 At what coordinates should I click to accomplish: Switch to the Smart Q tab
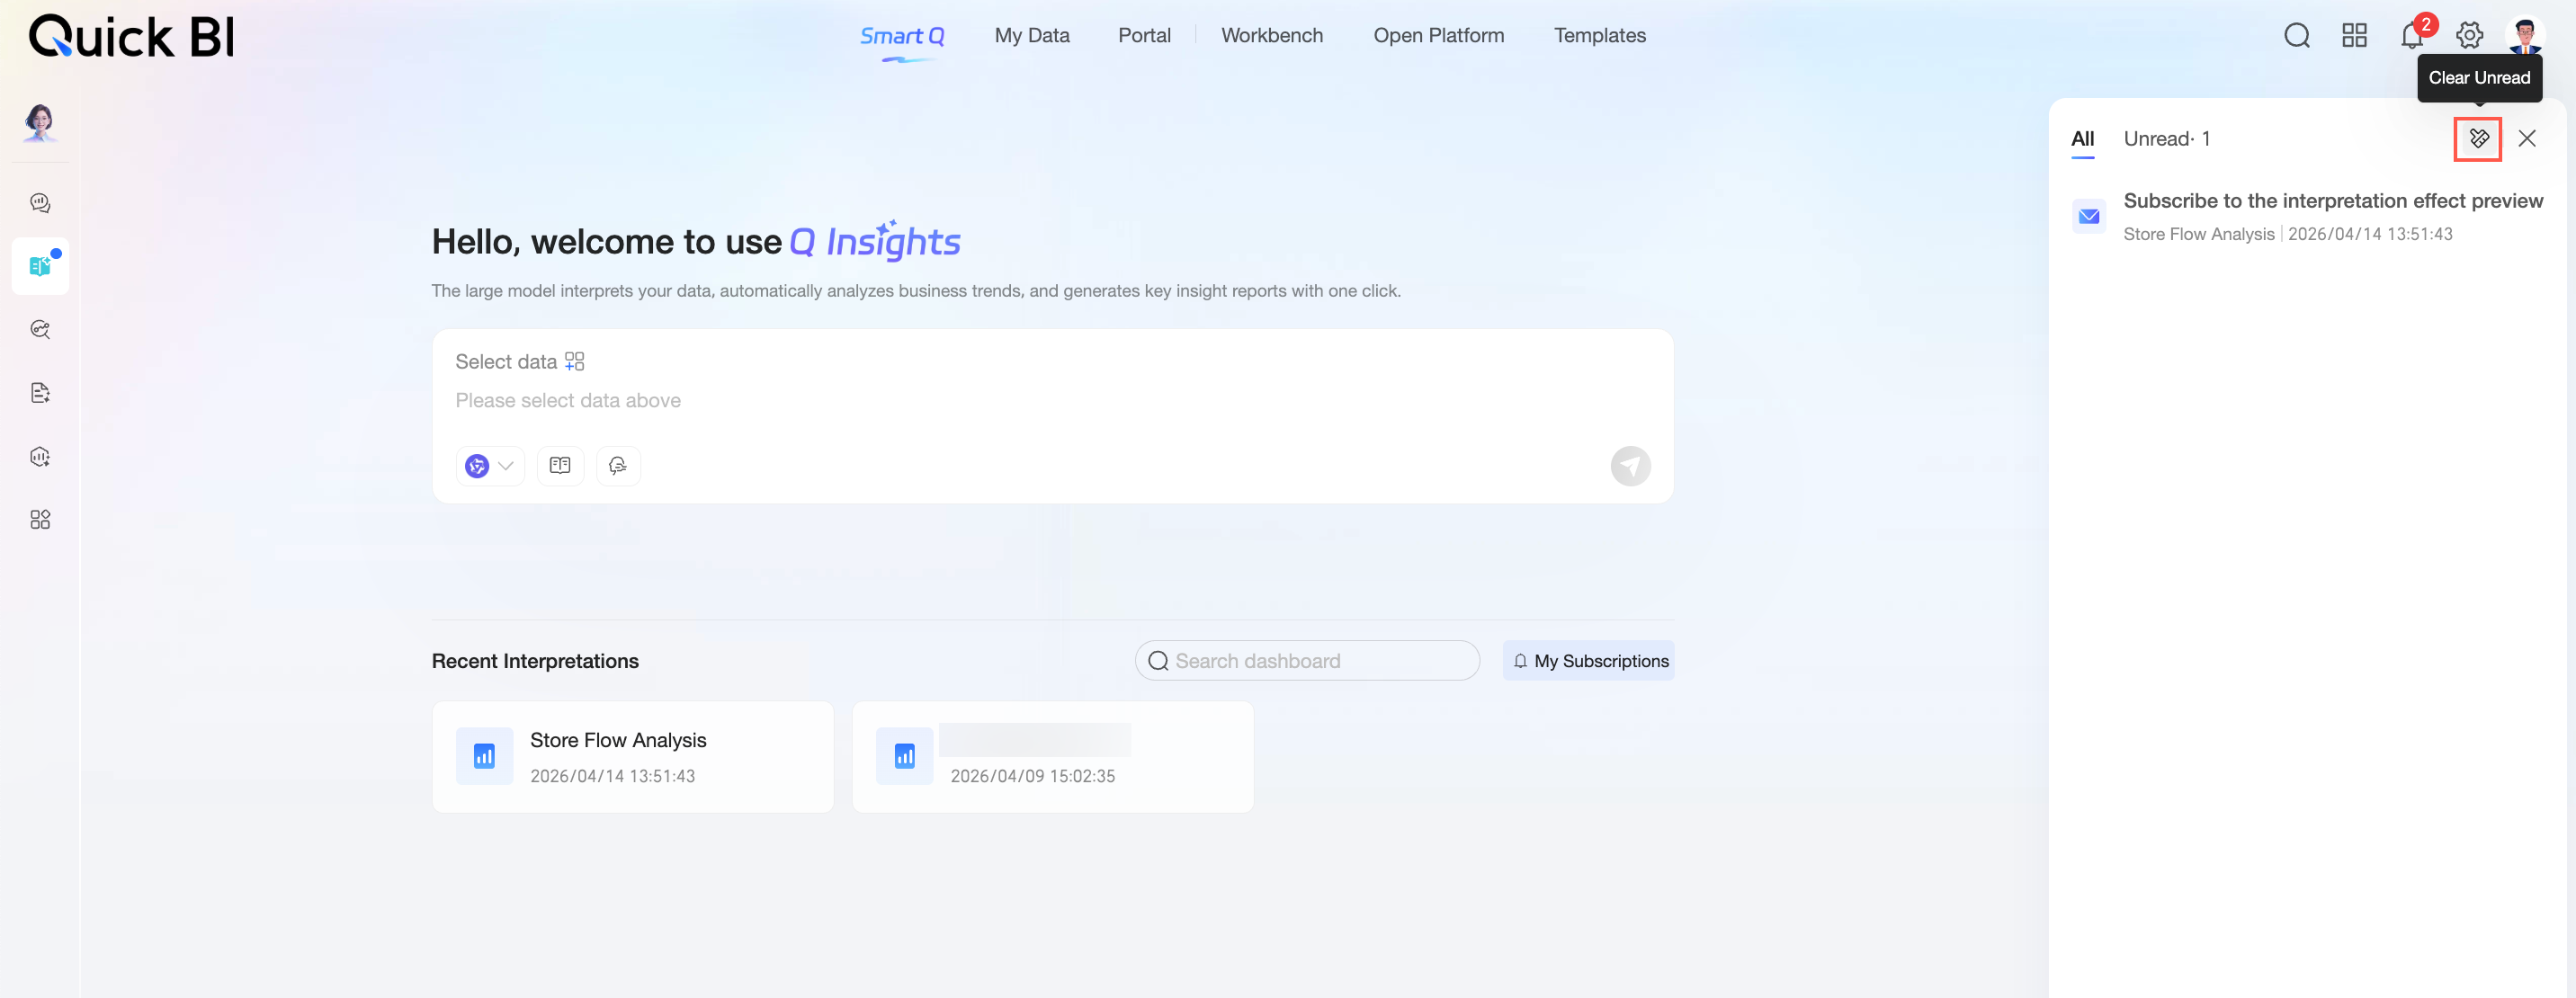click(902, 36)
